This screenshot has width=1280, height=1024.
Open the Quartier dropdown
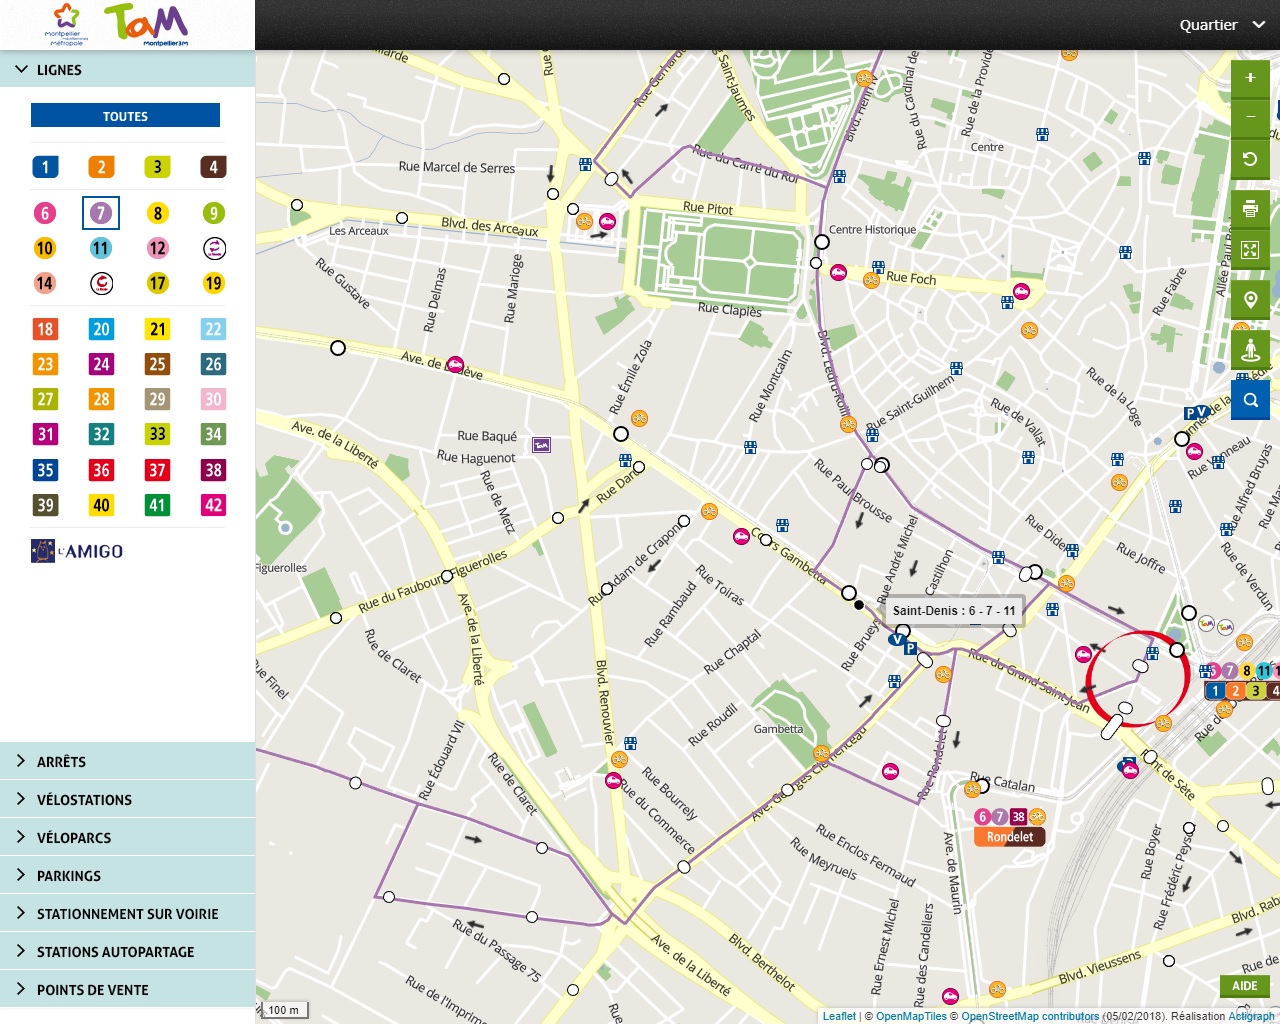coord(1221,25)
